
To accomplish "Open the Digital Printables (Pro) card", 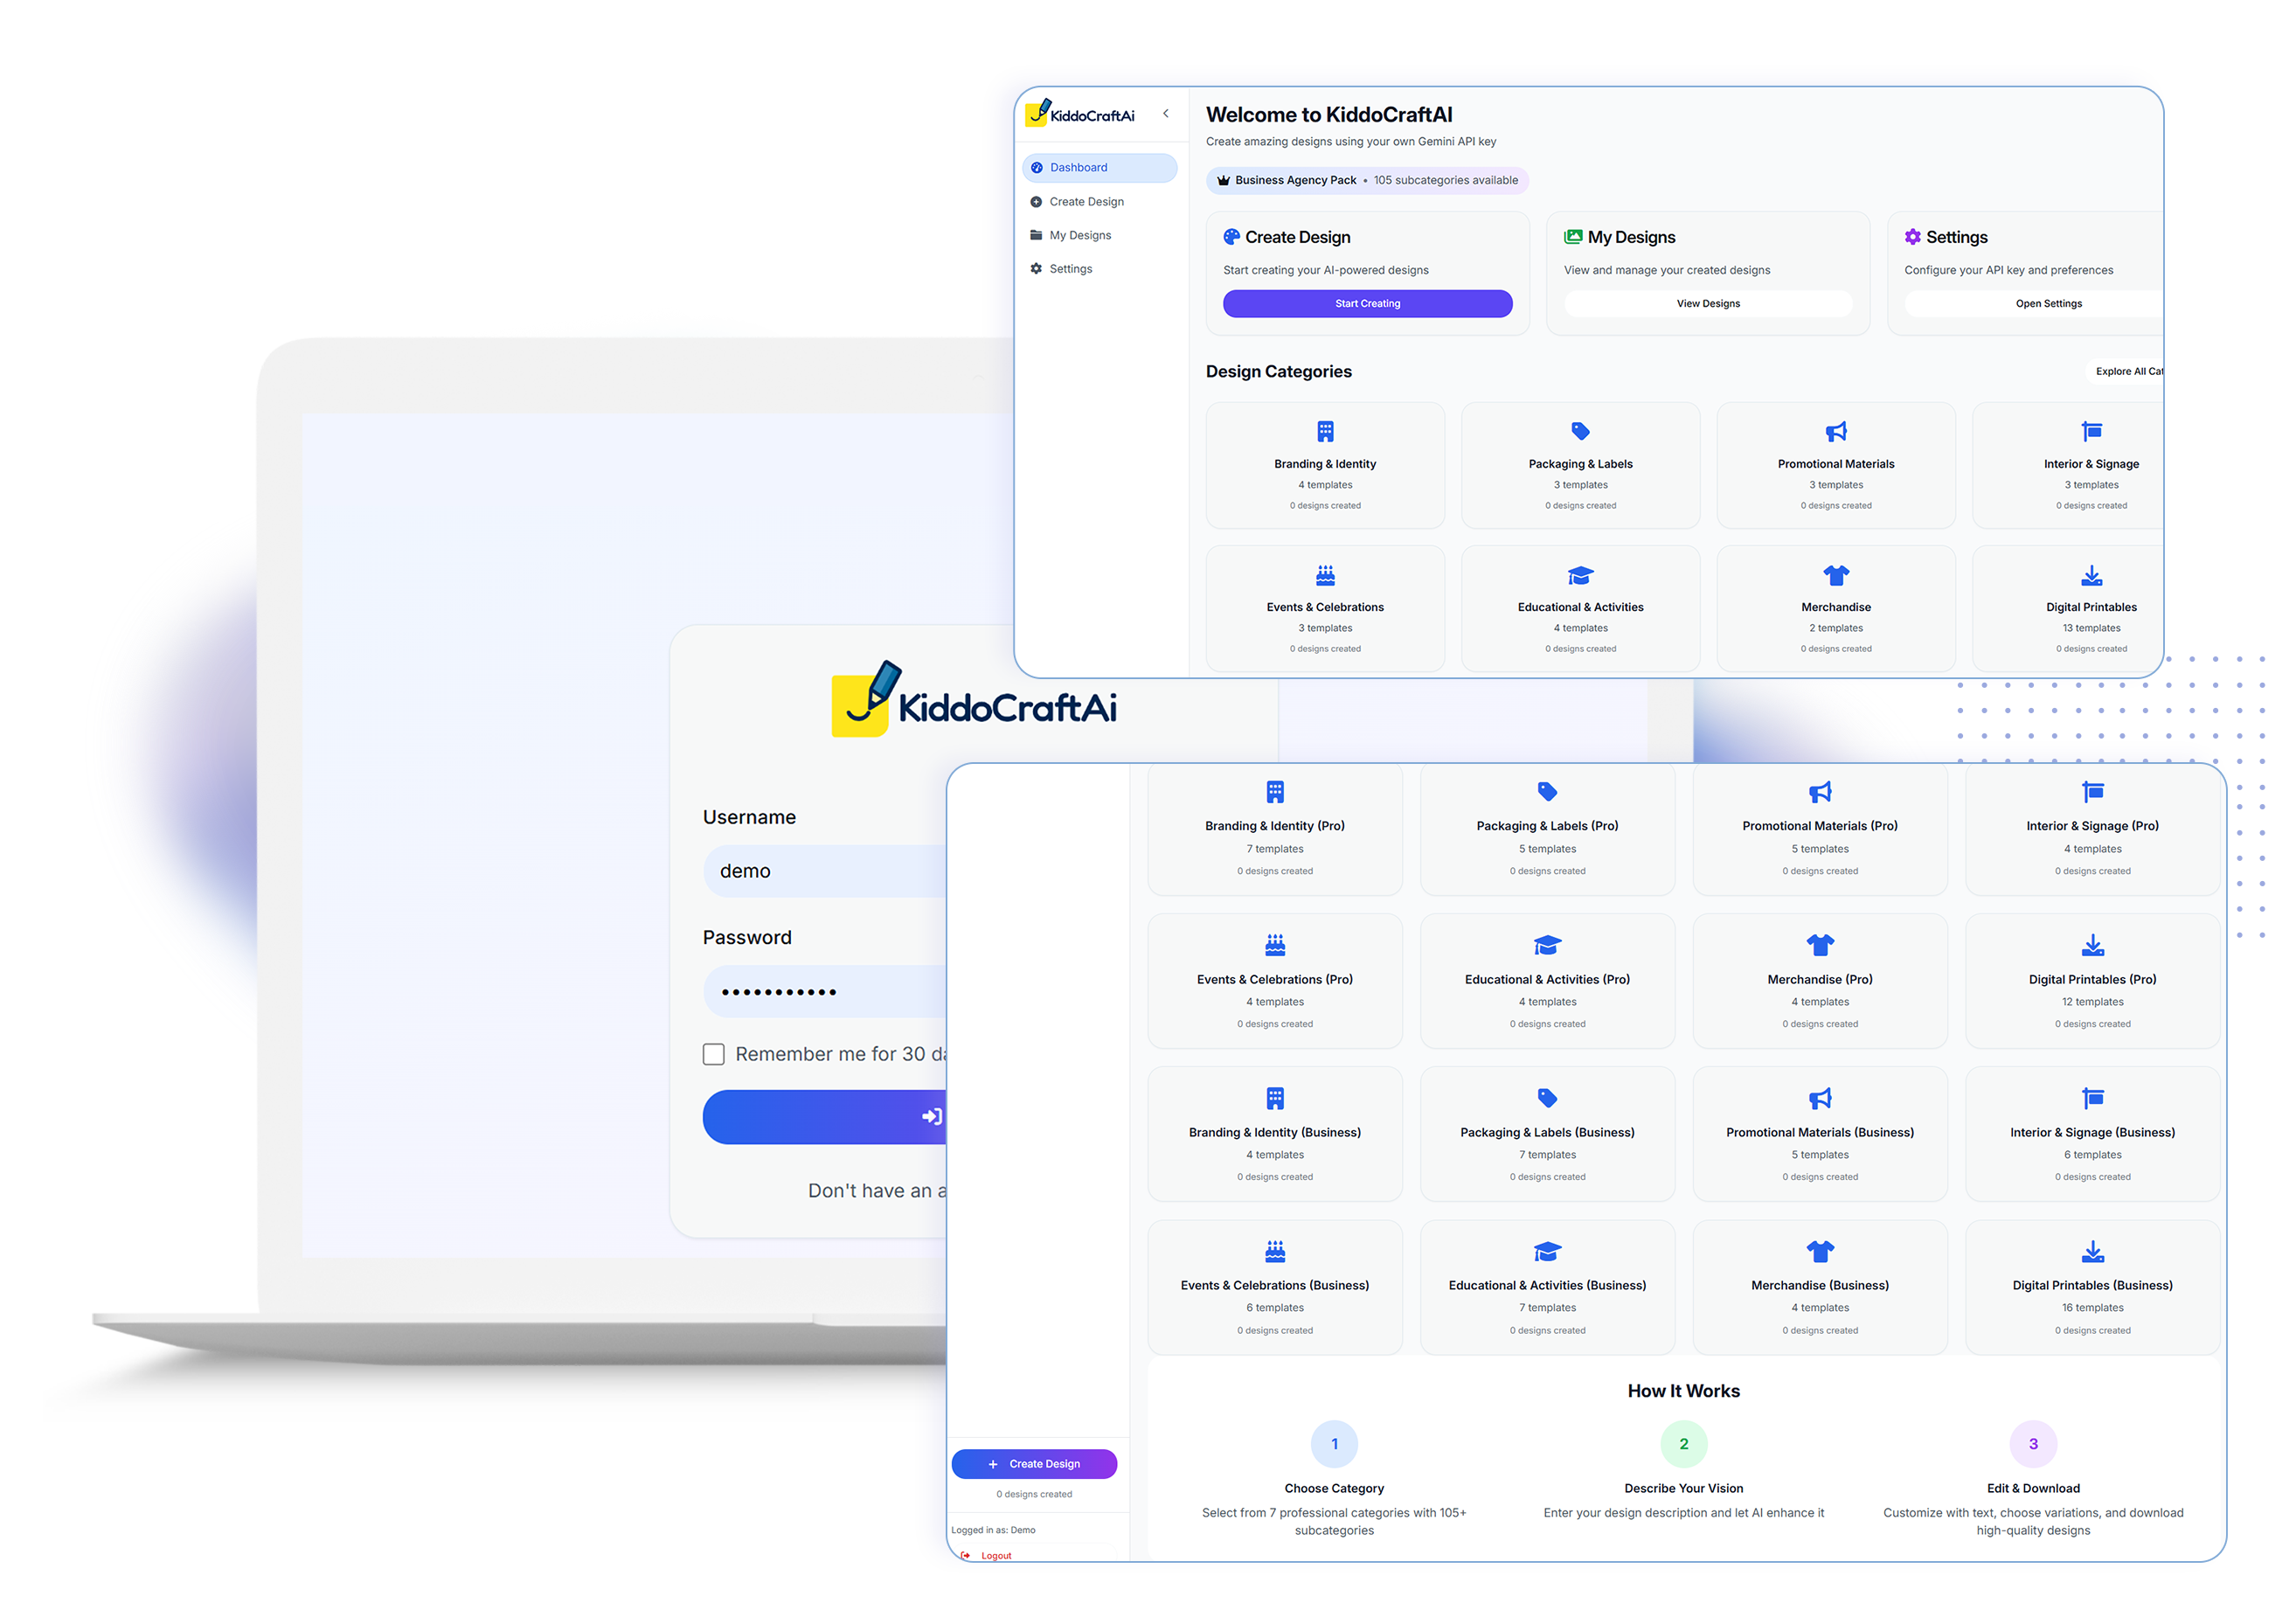I will 2092,981.
